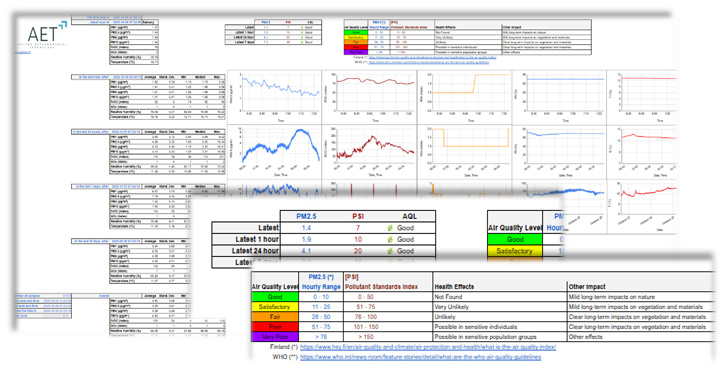Select the Good hourly range cell '0 - 10'
Screen dimensions: 725x372
[x=321, y=297]
